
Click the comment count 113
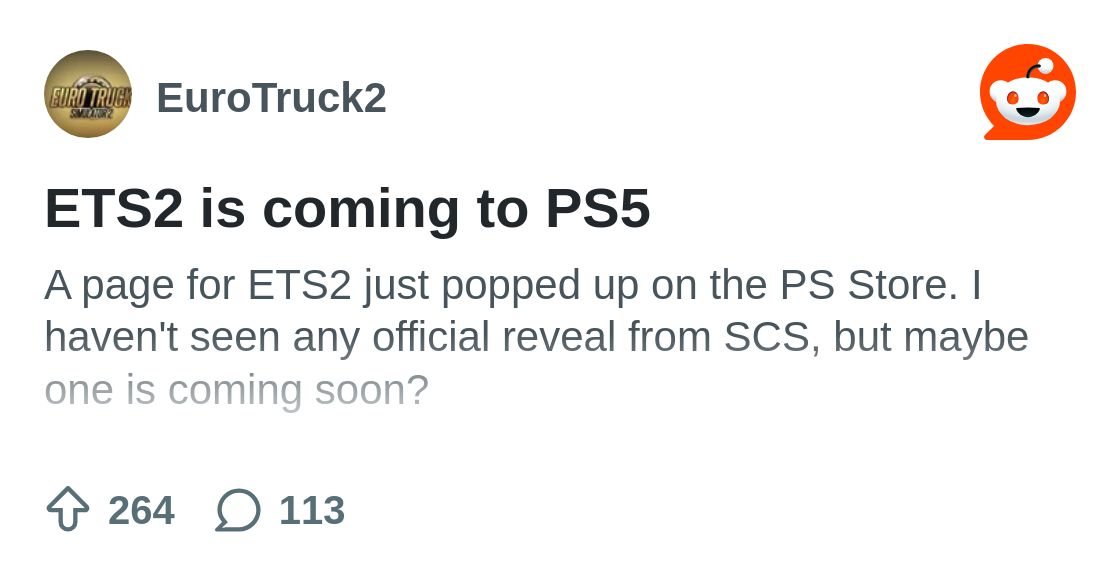312,510
